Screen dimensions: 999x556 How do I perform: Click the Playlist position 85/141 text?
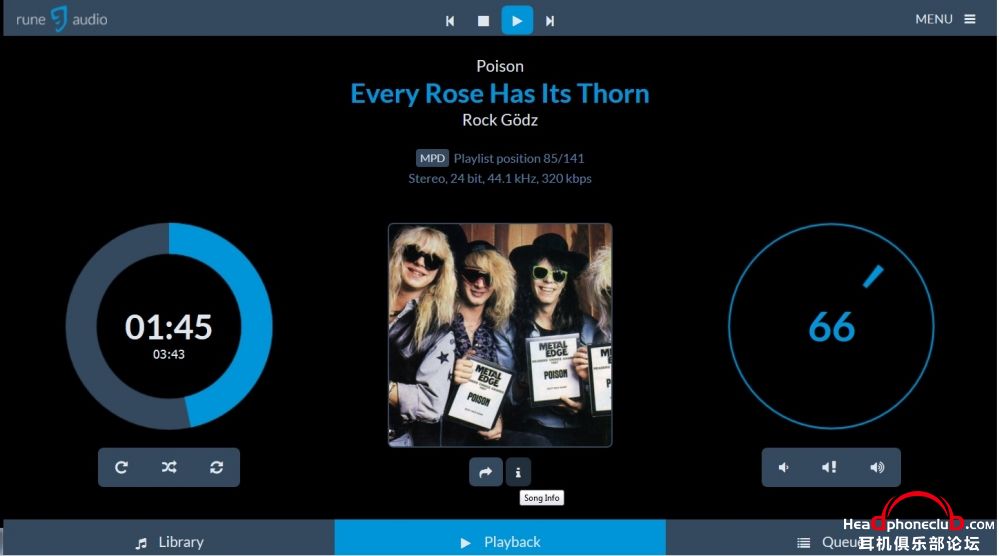coord(519,158)
